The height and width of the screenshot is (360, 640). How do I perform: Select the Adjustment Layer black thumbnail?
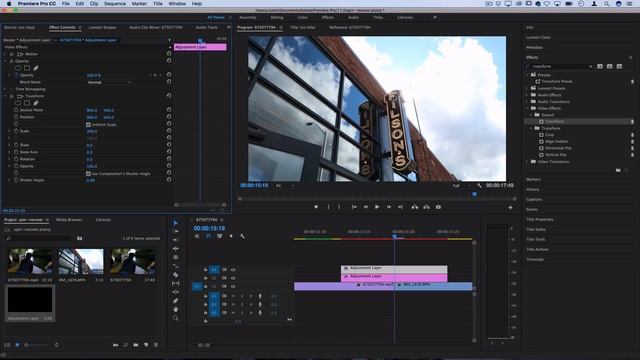click(30, 299)
